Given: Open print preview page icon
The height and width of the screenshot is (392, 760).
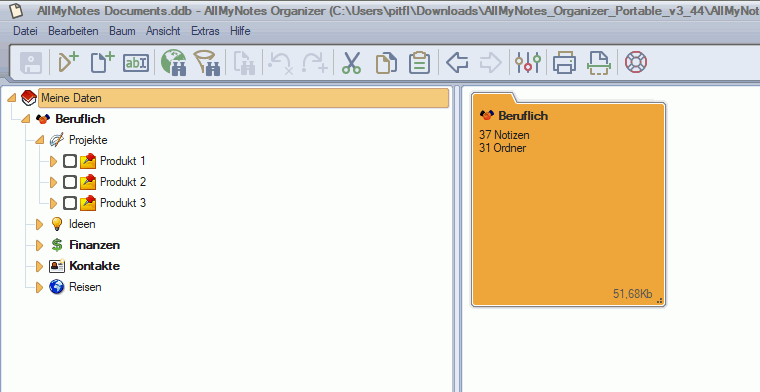Looking at the screenshot, I should click(x=599, y=63).
